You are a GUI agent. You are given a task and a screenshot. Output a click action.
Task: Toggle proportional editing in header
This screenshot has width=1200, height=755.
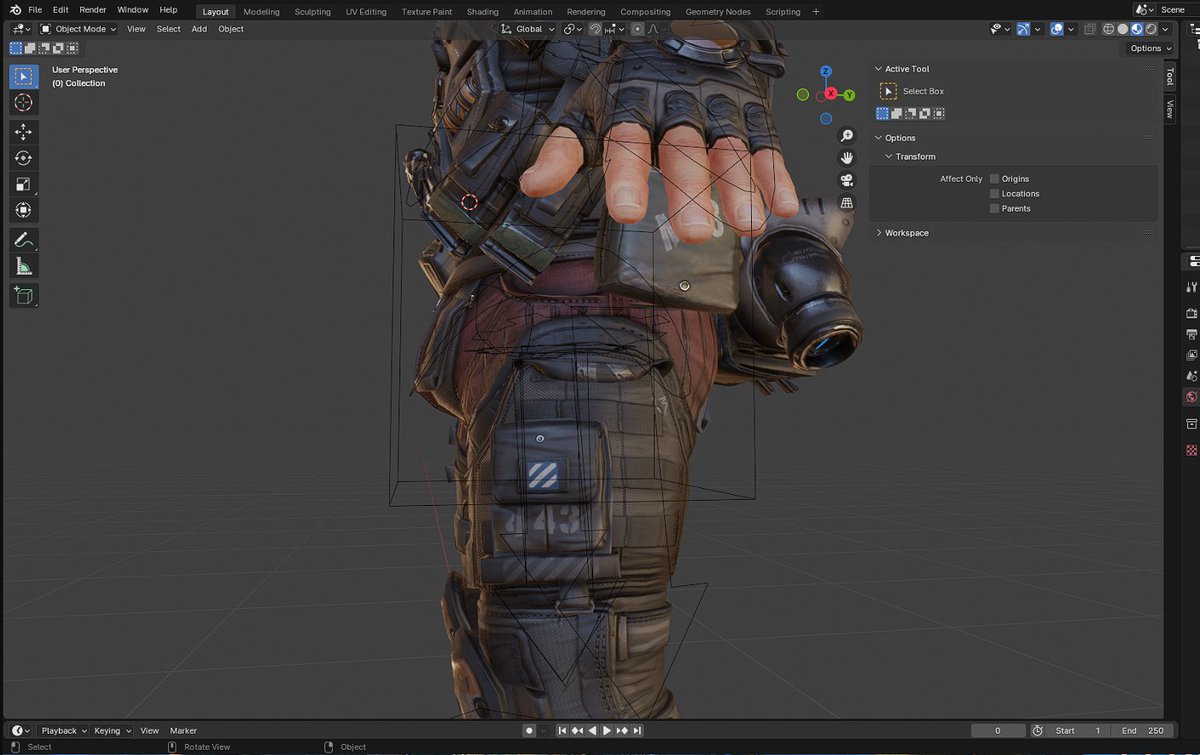click(x=637, y=29)
